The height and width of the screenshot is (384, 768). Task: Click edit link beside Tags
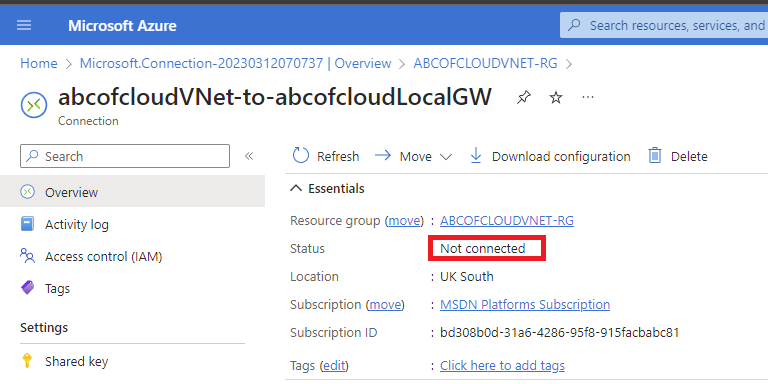coord(333,366)
